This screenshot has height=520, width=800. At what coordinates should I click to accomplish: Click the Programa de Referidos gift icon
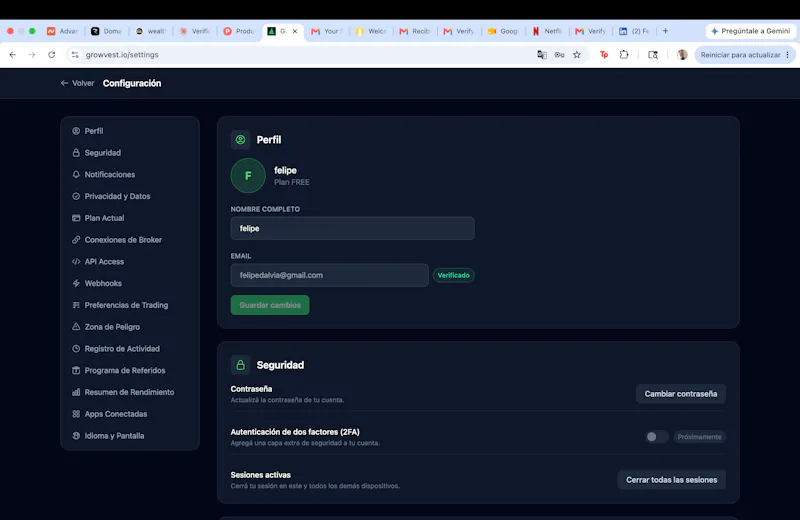click(76, 370)
